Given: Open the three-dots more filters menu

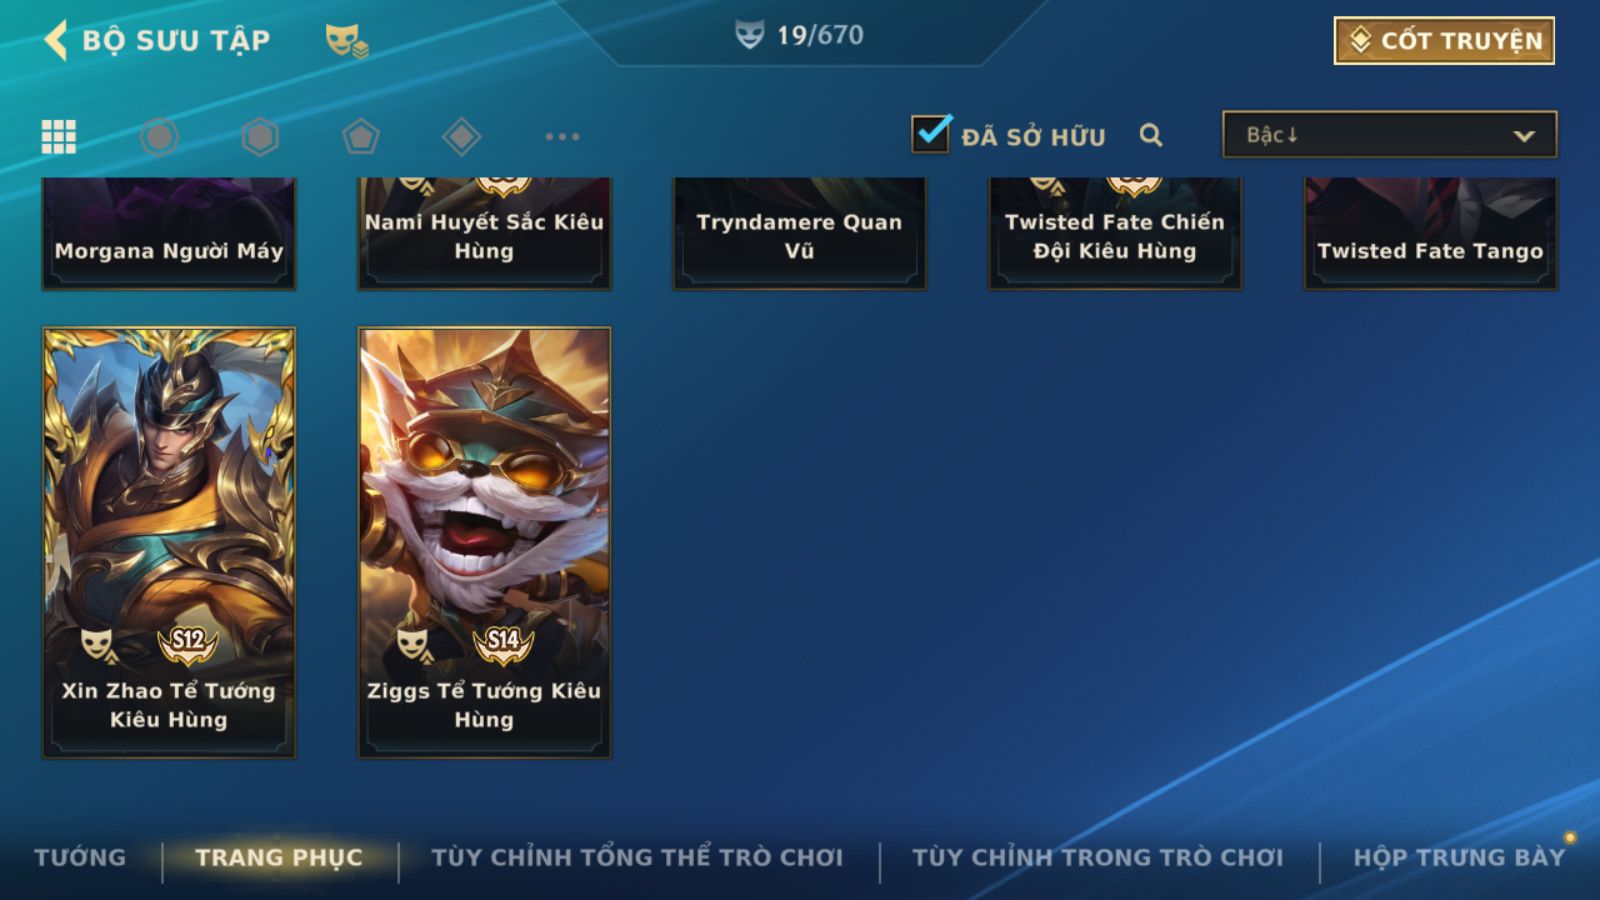Looking at the screenshot, I should coord(562,136).
